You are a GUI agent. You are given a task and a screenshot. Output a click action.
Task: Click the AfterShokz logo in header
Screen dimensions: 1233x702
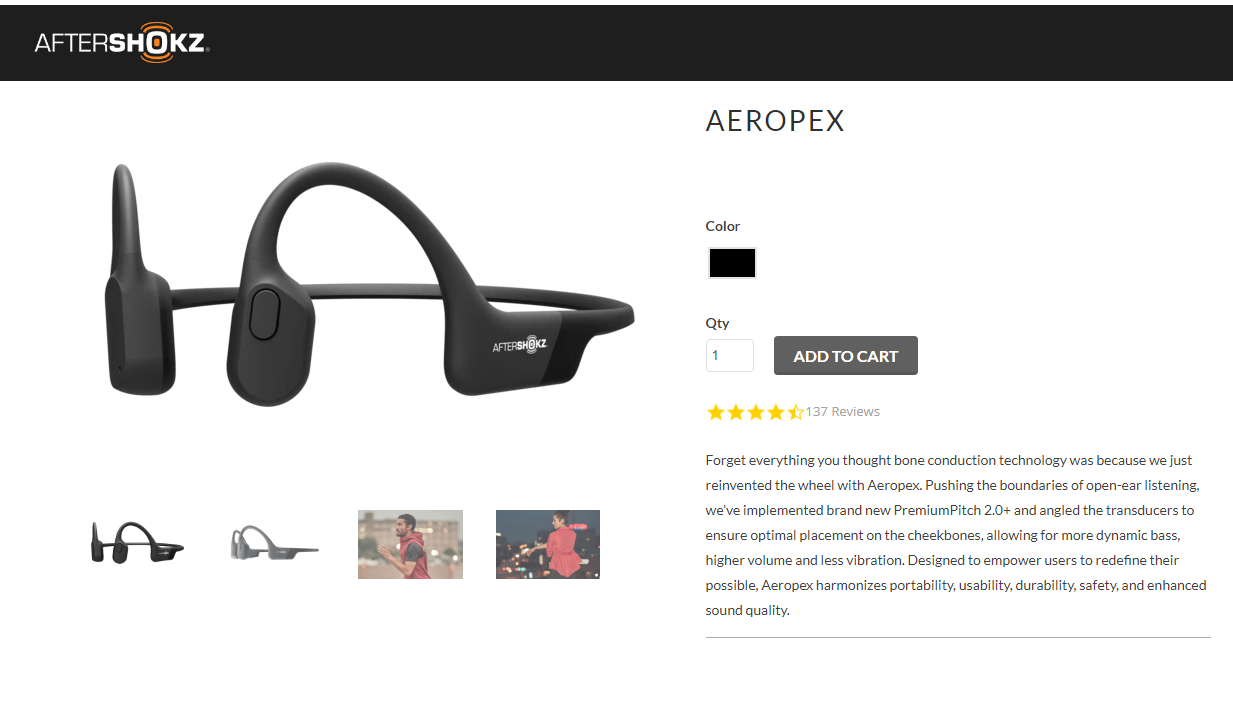pyautogui.click(x=121, y=43)
